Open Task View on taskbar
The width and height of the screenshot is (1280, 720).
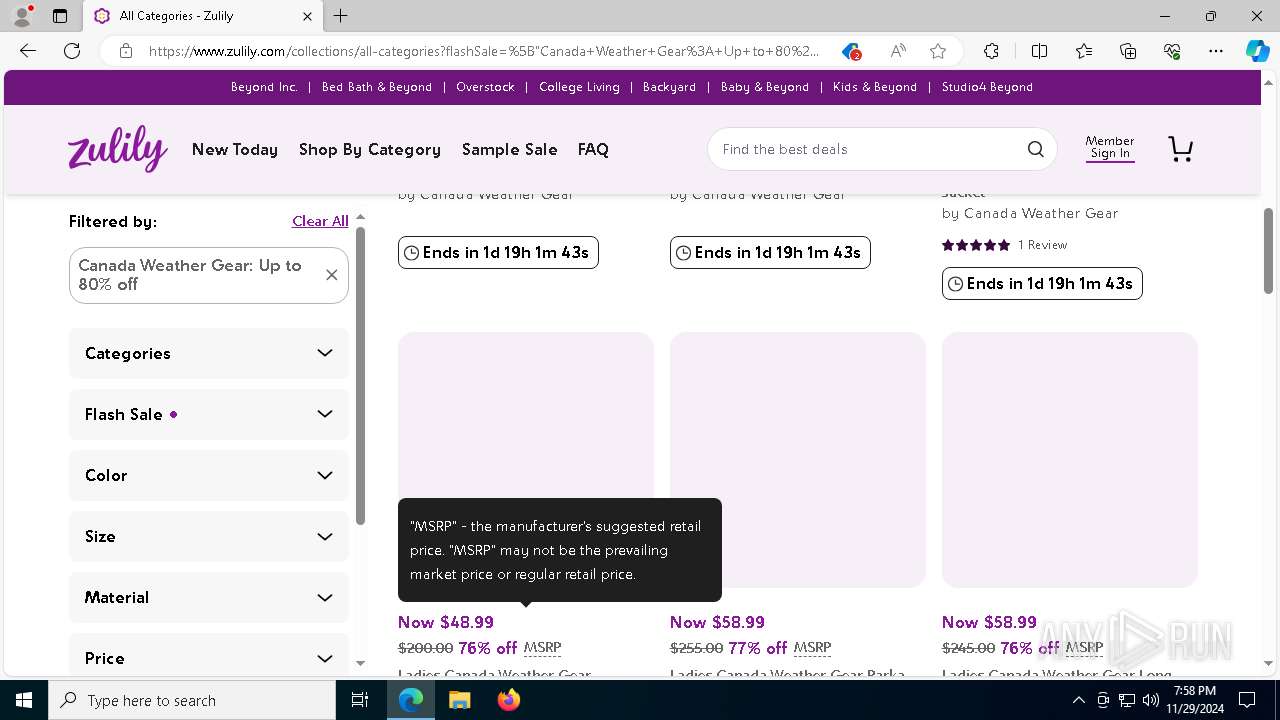360,700
